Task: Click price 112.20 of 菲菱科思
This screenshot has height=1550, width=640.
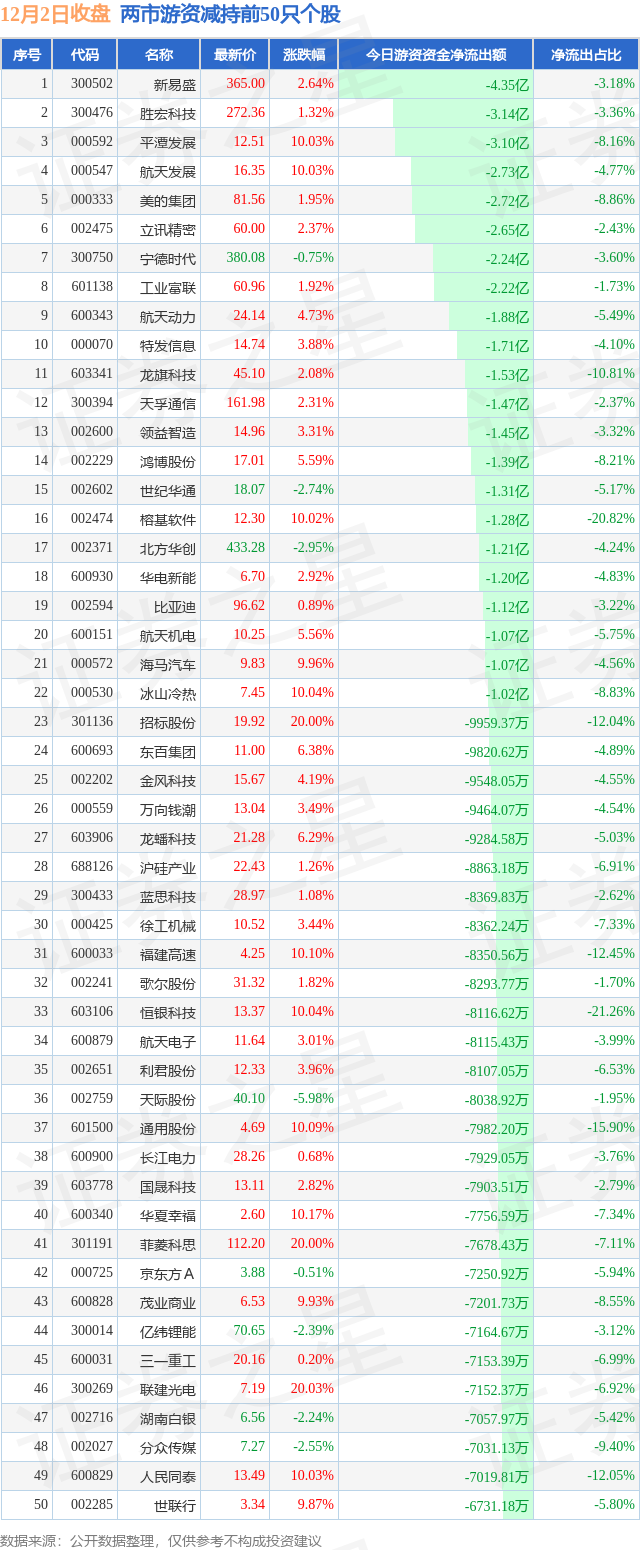Action: click(246, 1244)
